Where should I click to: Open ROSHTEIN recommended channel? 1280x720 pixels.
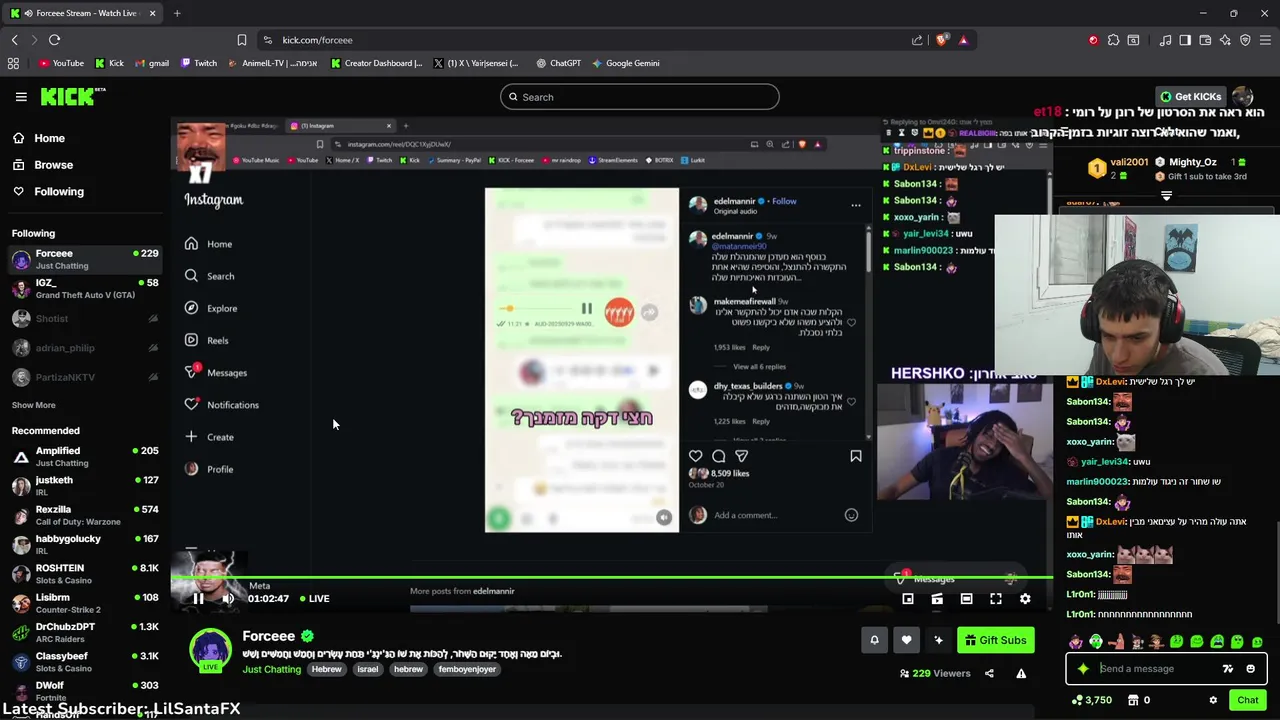84,574
